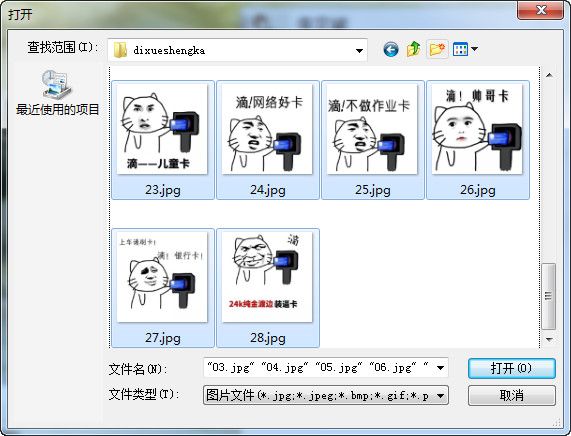The image size is (571, 436).
Task: Go back with the blue back arrow icon
Action: pyautogui.click(x=391, y=49)
